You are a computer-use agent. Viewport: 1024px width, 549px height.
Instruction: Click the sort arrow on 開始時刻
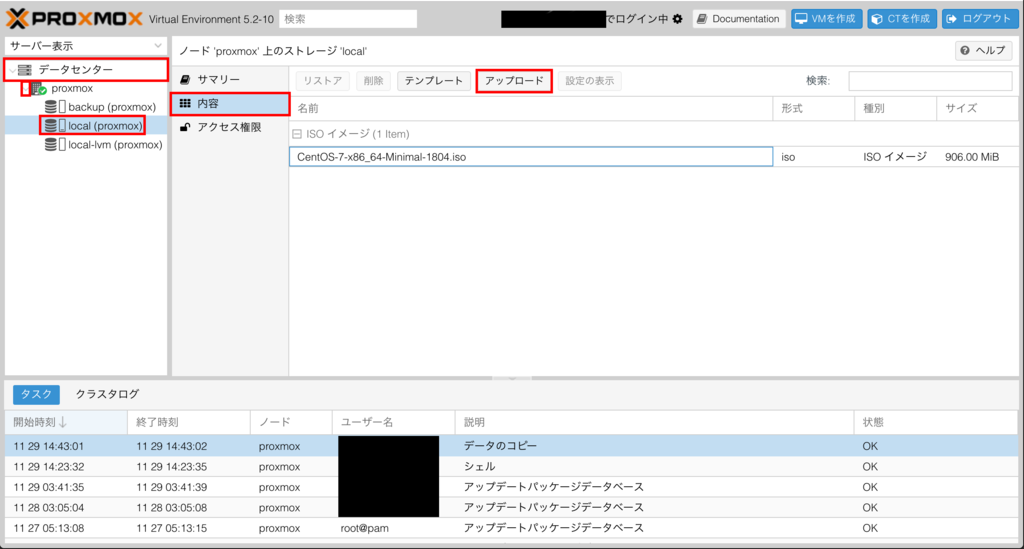[x=63, y=422]
